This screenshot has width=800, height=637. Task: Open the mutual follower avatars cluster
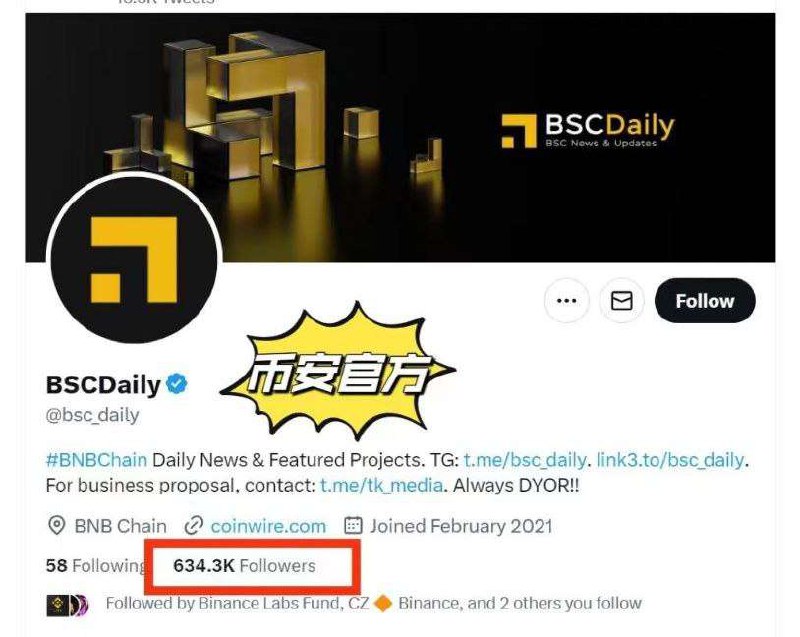[x=67, y=605]
